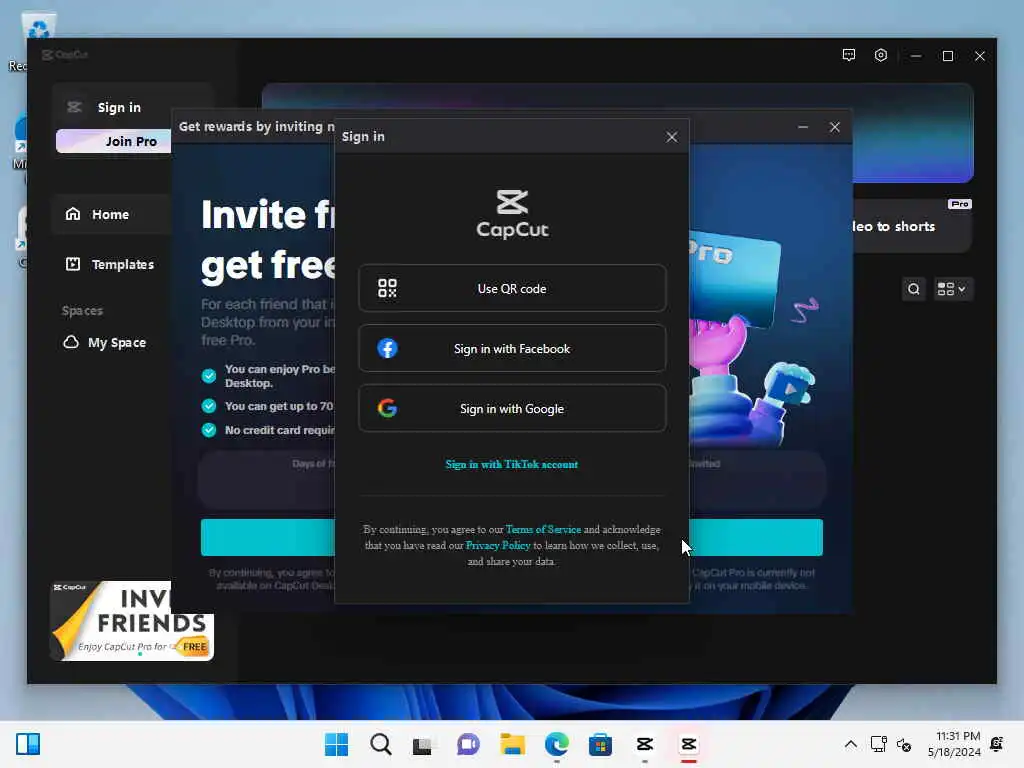The width and height of the screenshot is (1024, 768).
Task: Click the CapCut logo in Sign in dialog
Action: coord(512,214)
